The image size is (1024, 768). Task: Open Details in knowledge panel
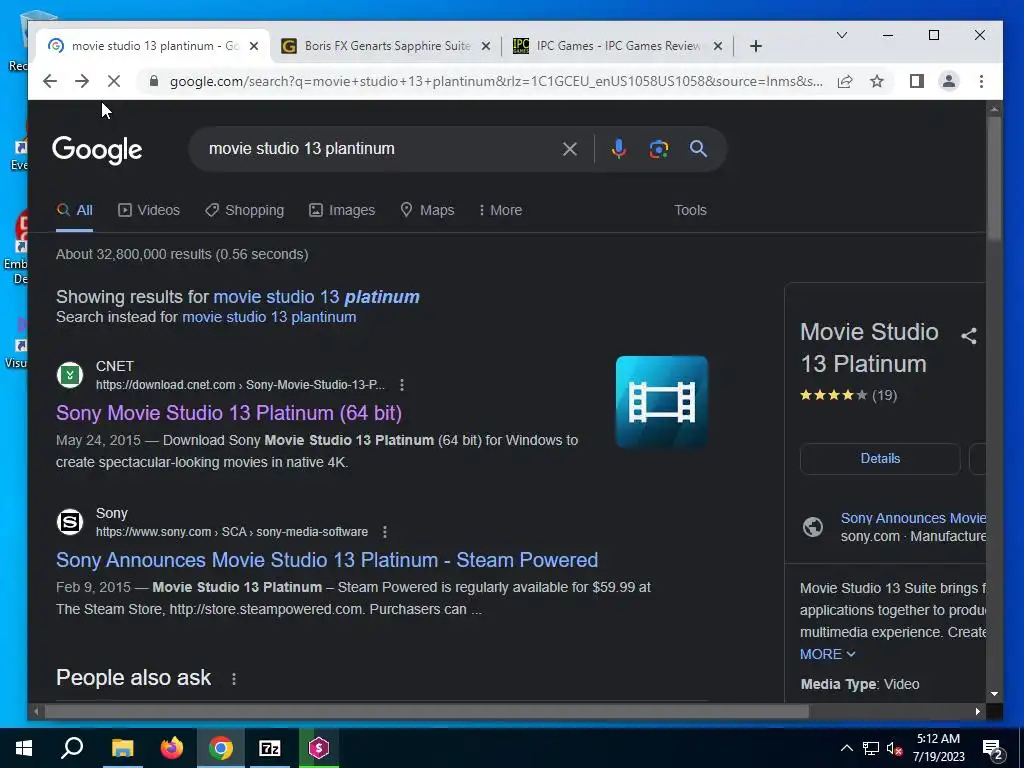pos(880,458)
